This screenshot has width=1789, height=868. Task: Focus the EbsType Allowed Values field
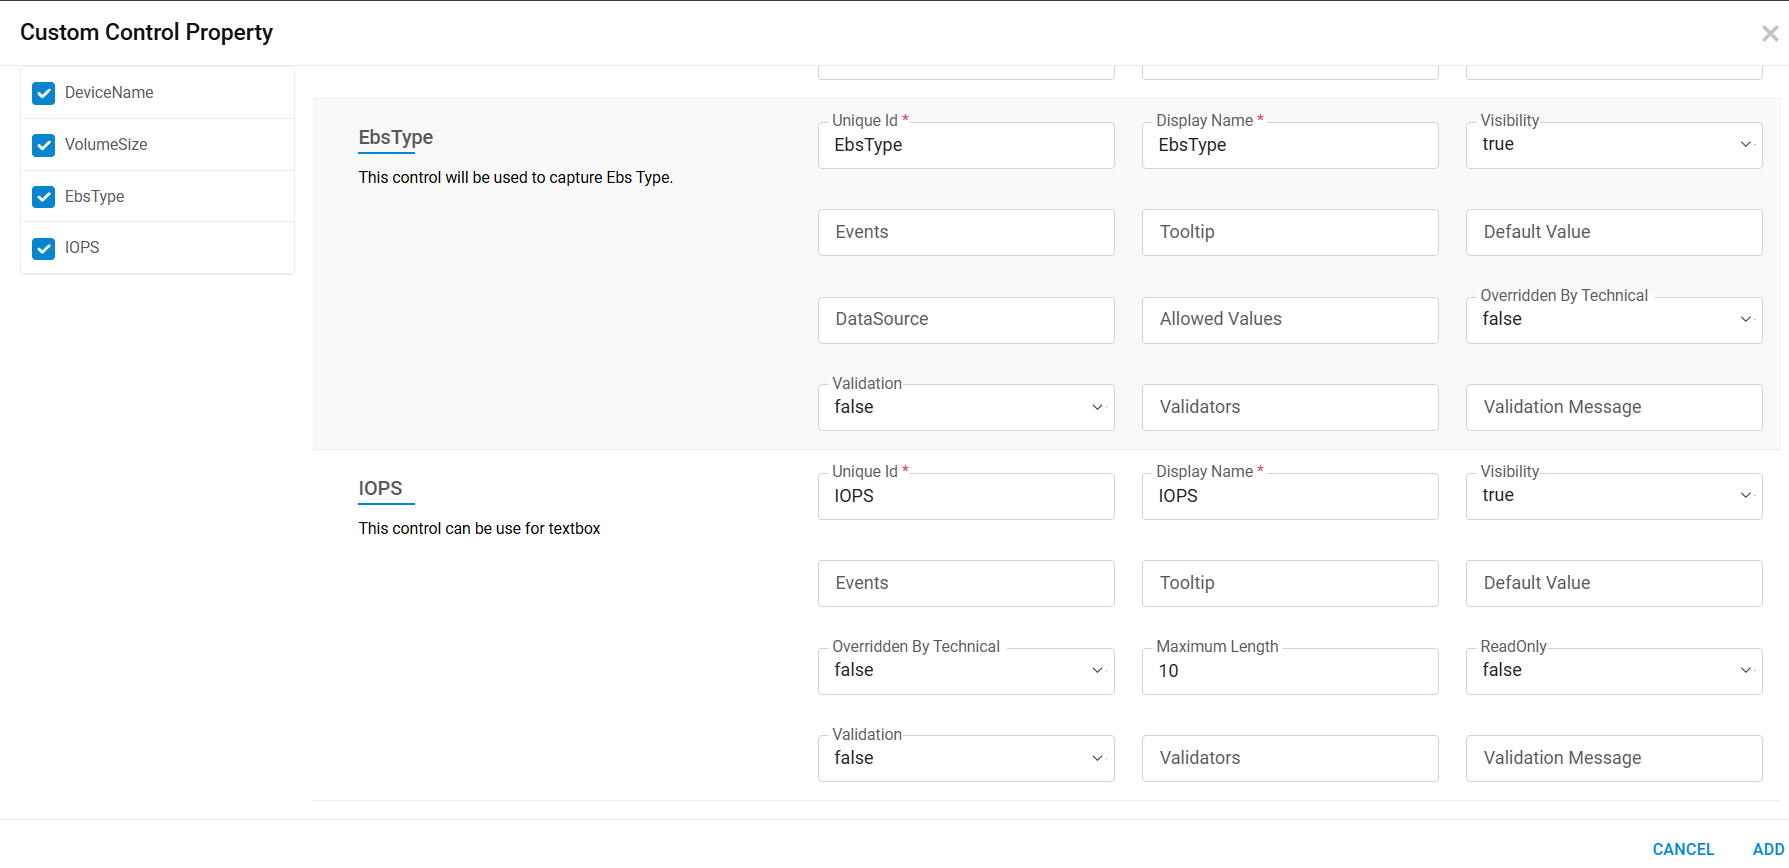[x=1289, y=320]
